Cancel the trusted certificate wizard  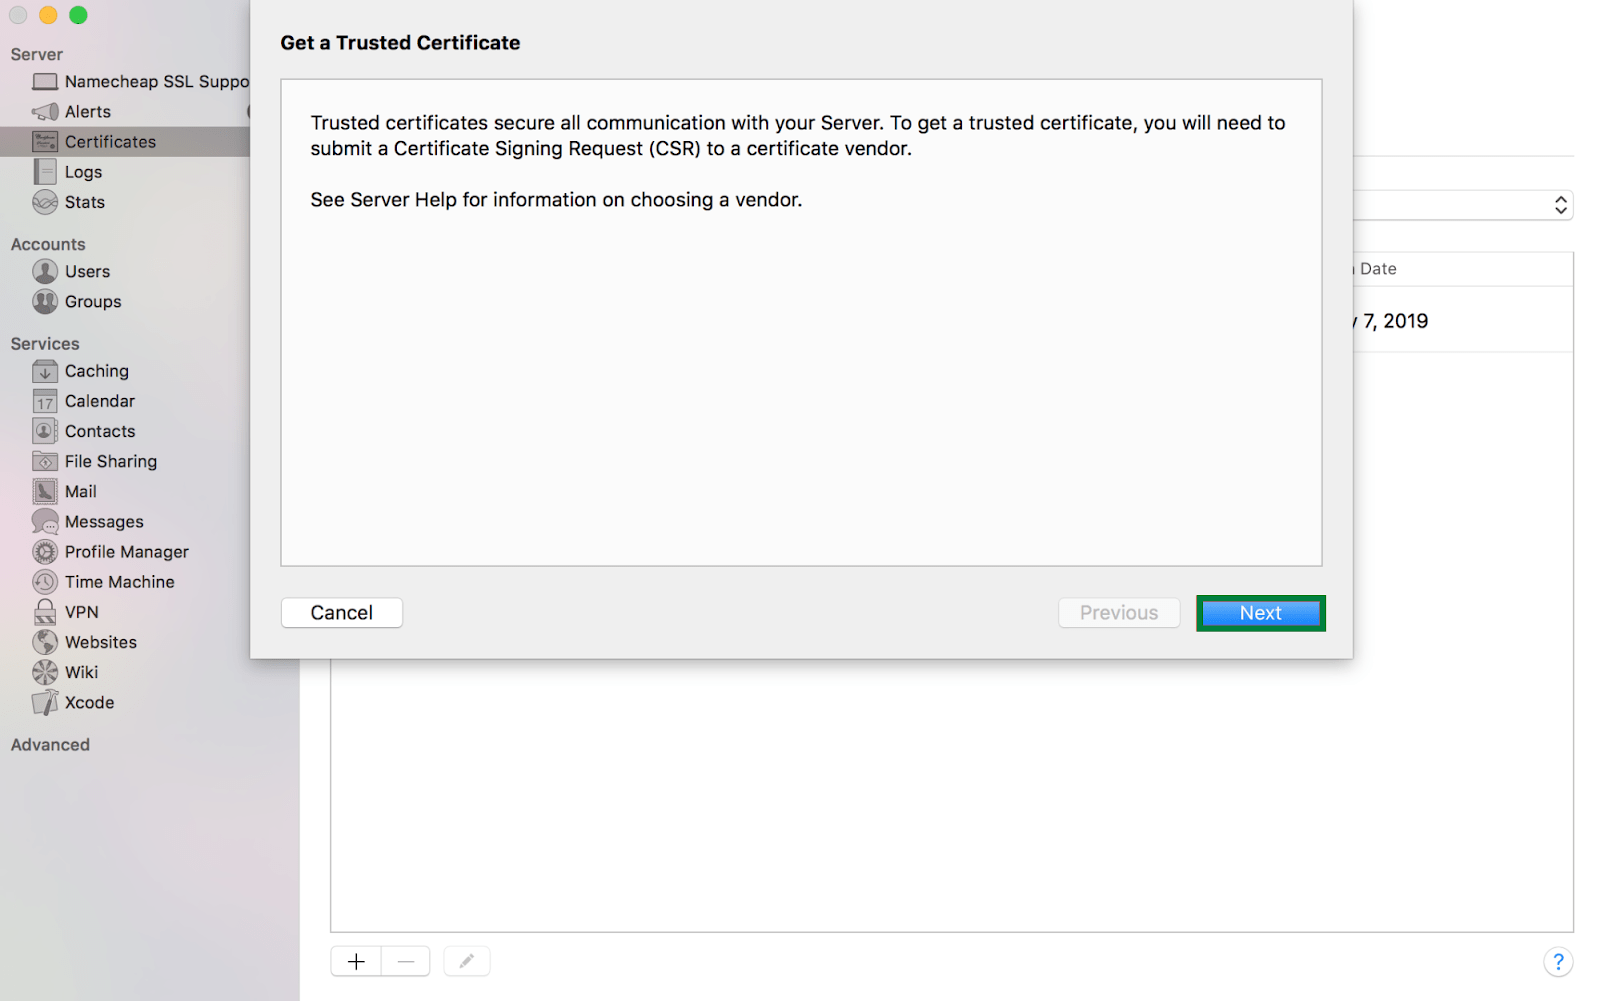coord(341,612)
